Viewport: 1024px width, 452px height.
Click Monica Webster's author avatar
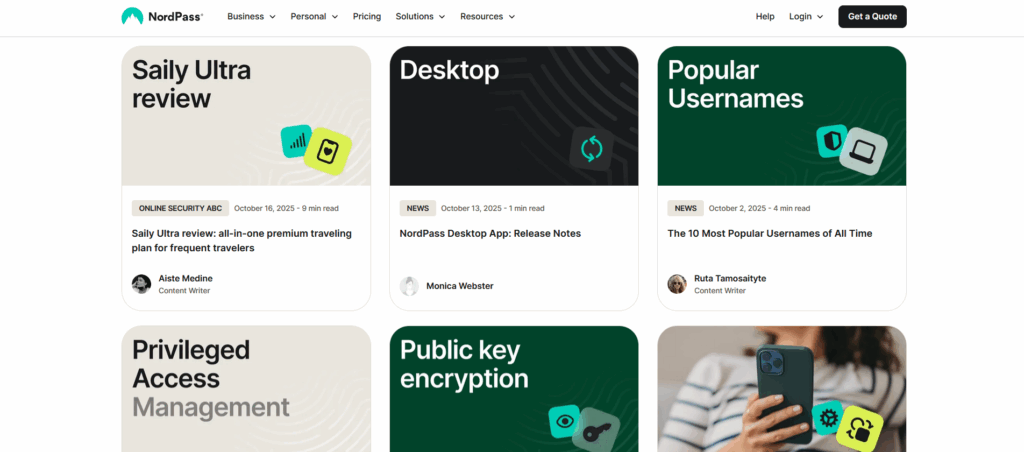410,286
